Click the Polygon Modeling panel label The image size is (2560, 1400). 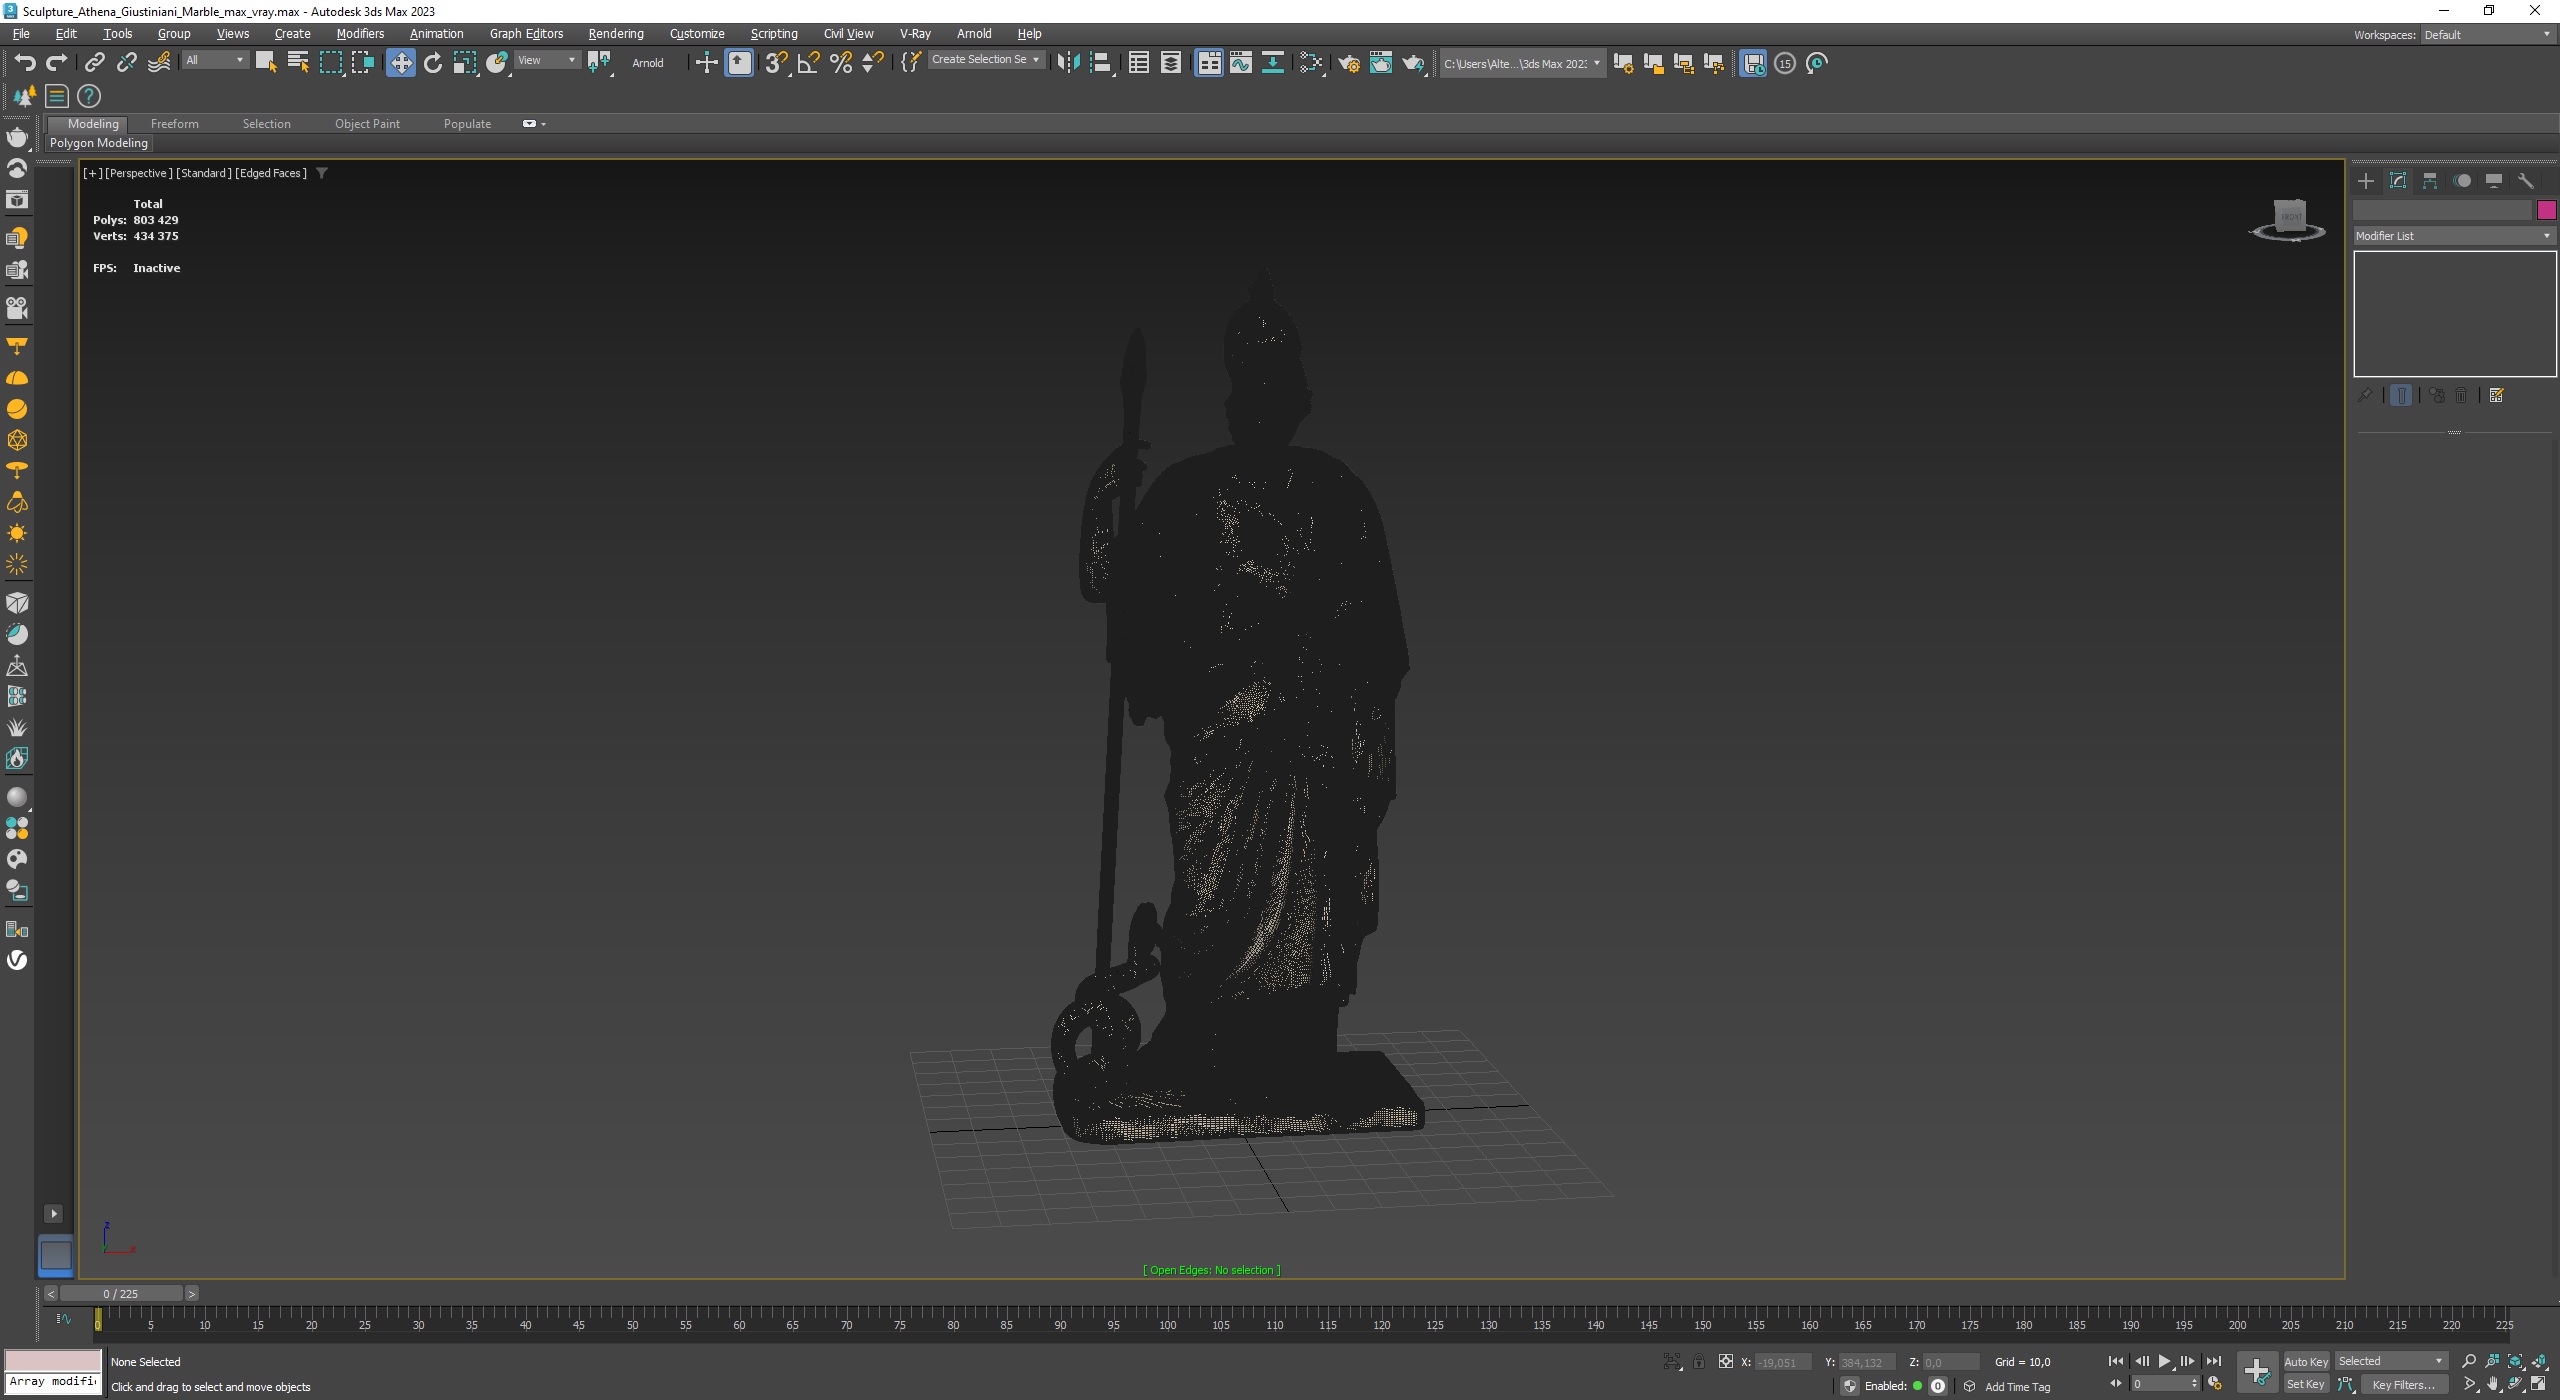(99, 143)
